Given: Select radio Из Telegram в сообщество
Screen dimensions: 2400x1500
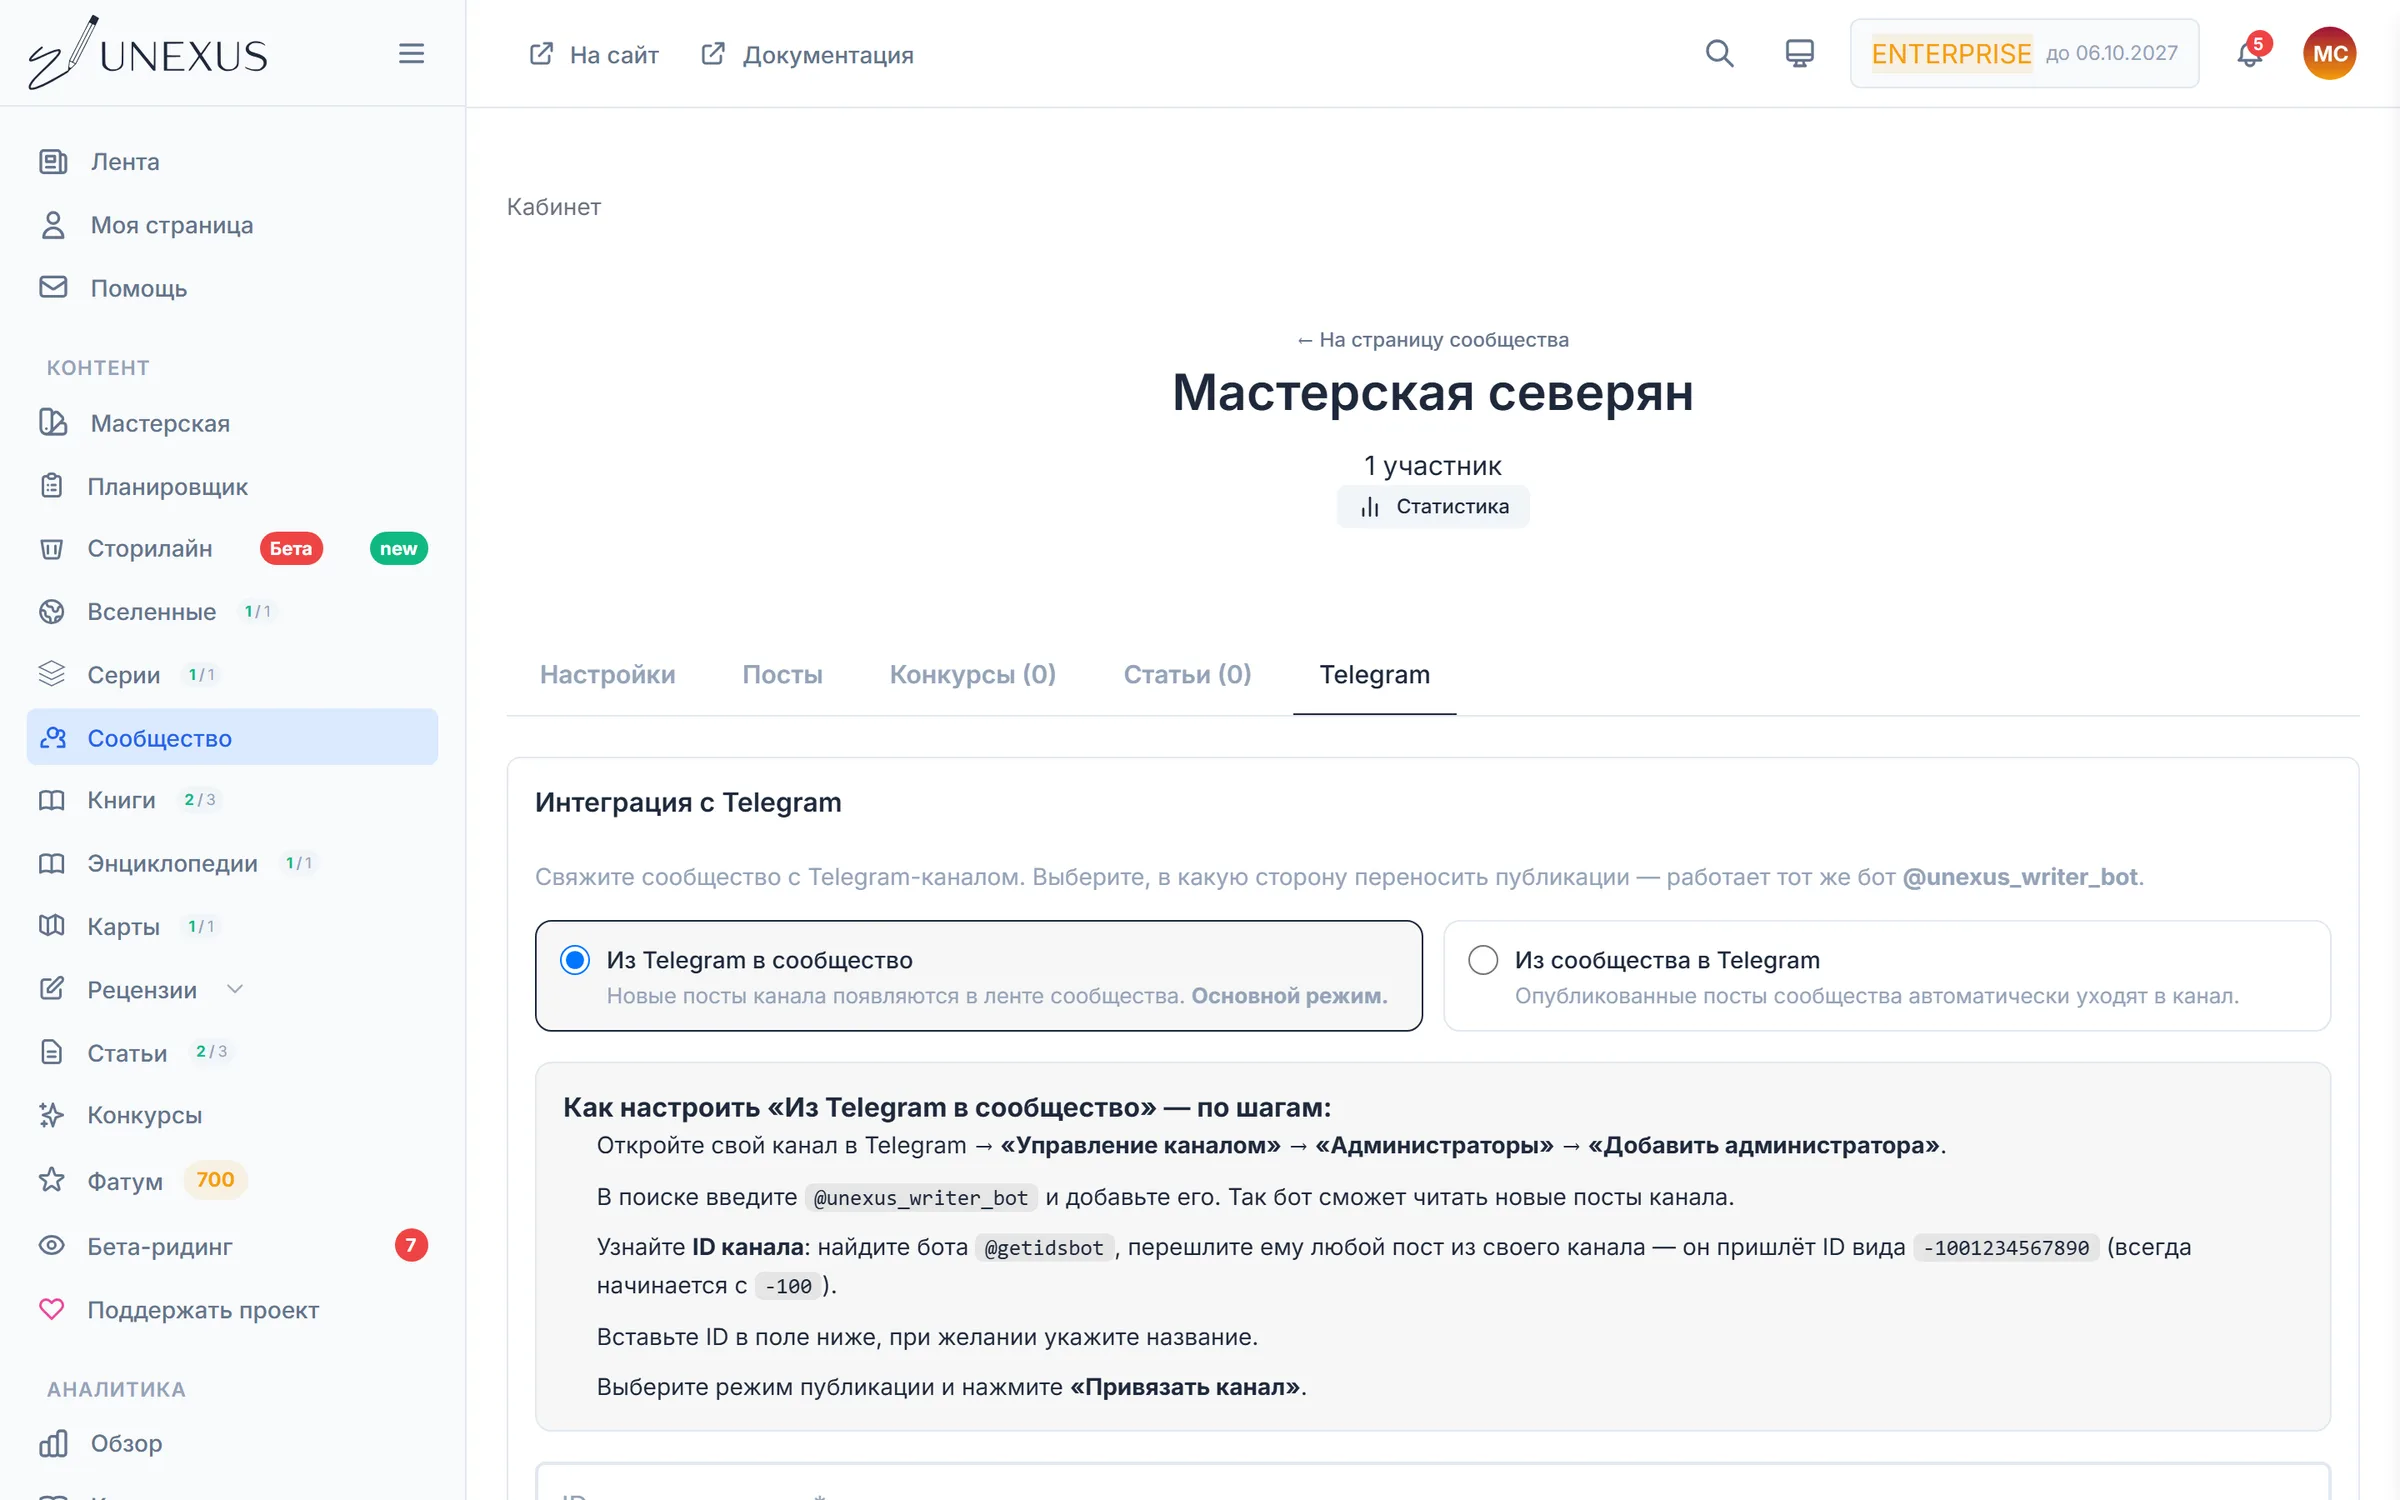Looking at the screenshot, I should pos(575,960).
